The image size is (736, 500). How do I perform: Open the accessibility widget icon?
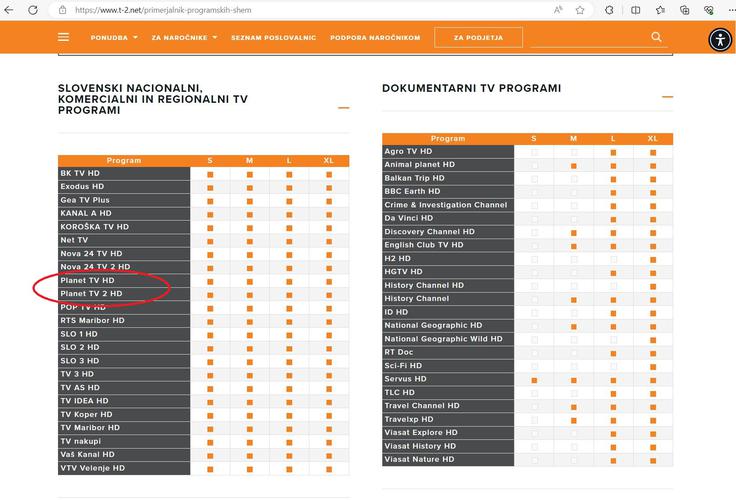[x=720, y=39]
